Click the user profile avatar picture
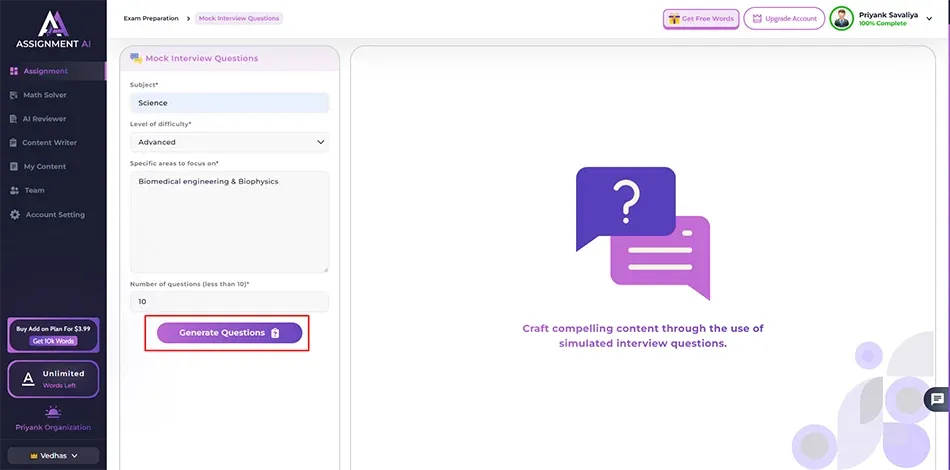Viewport: 950px width, 470px height. click(x=841, y=18)
